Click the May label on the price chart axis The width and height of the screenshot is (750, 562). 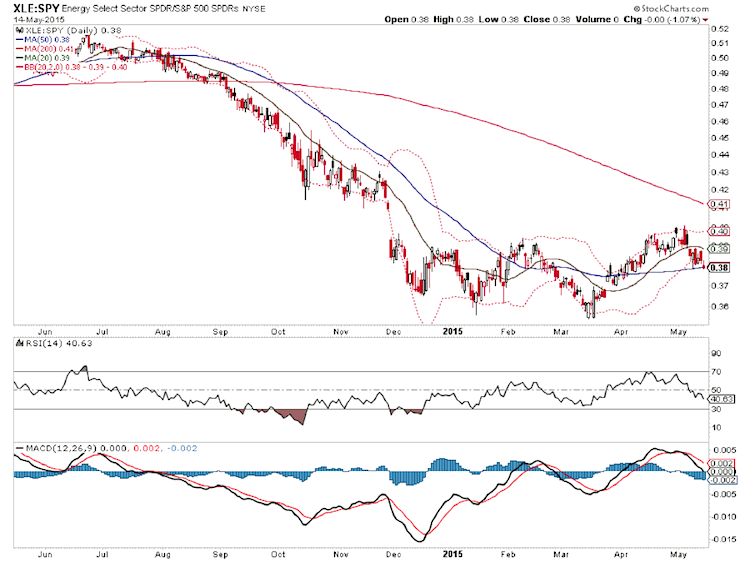[x=678, y=331]
